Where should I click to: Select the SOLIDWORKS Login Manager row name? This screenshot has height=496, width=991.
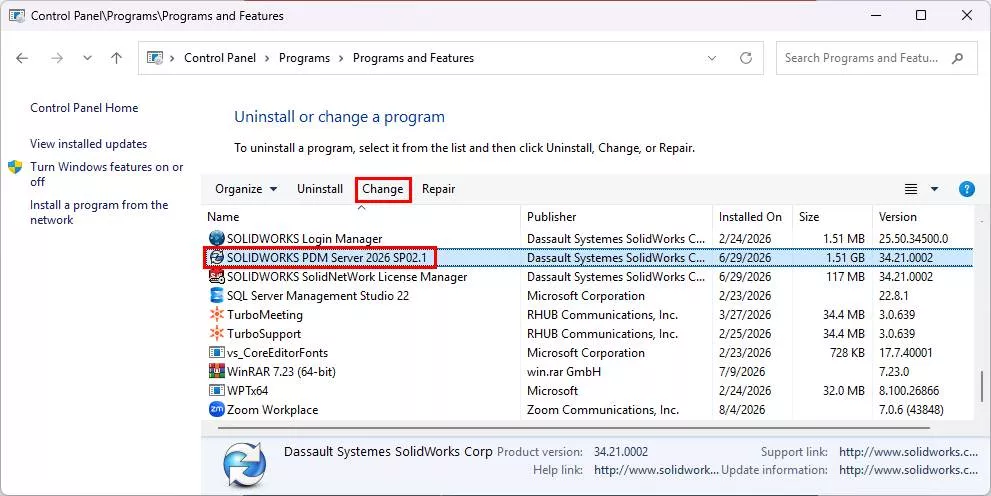[305, 239]
